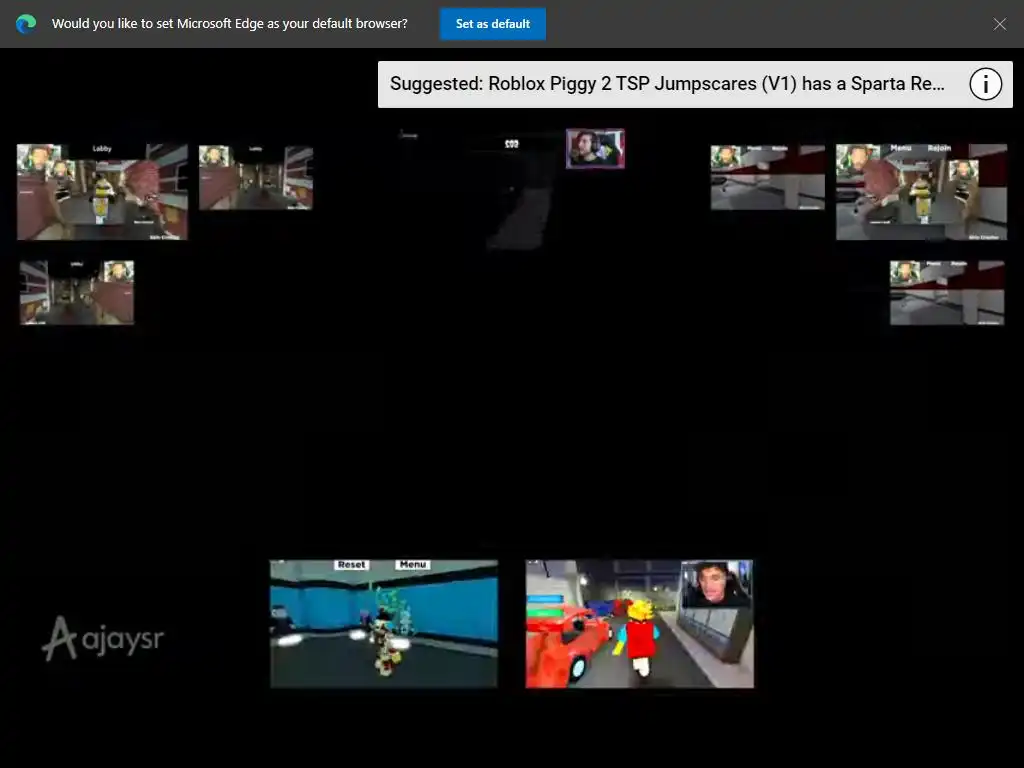Select the small Lobby corridor thumbnail beside it
1024x768 pixels.
tap(256, 178)
